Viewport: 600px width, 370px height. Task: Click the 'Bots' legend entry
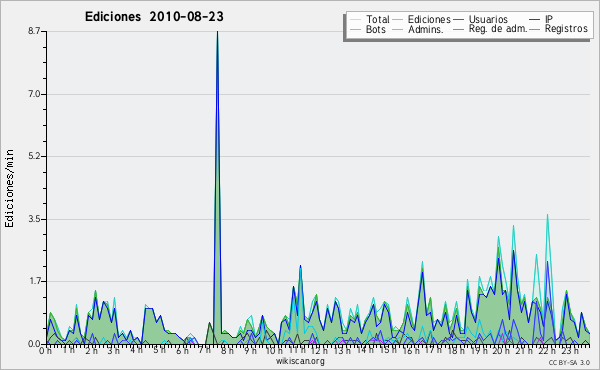point(375,29)
